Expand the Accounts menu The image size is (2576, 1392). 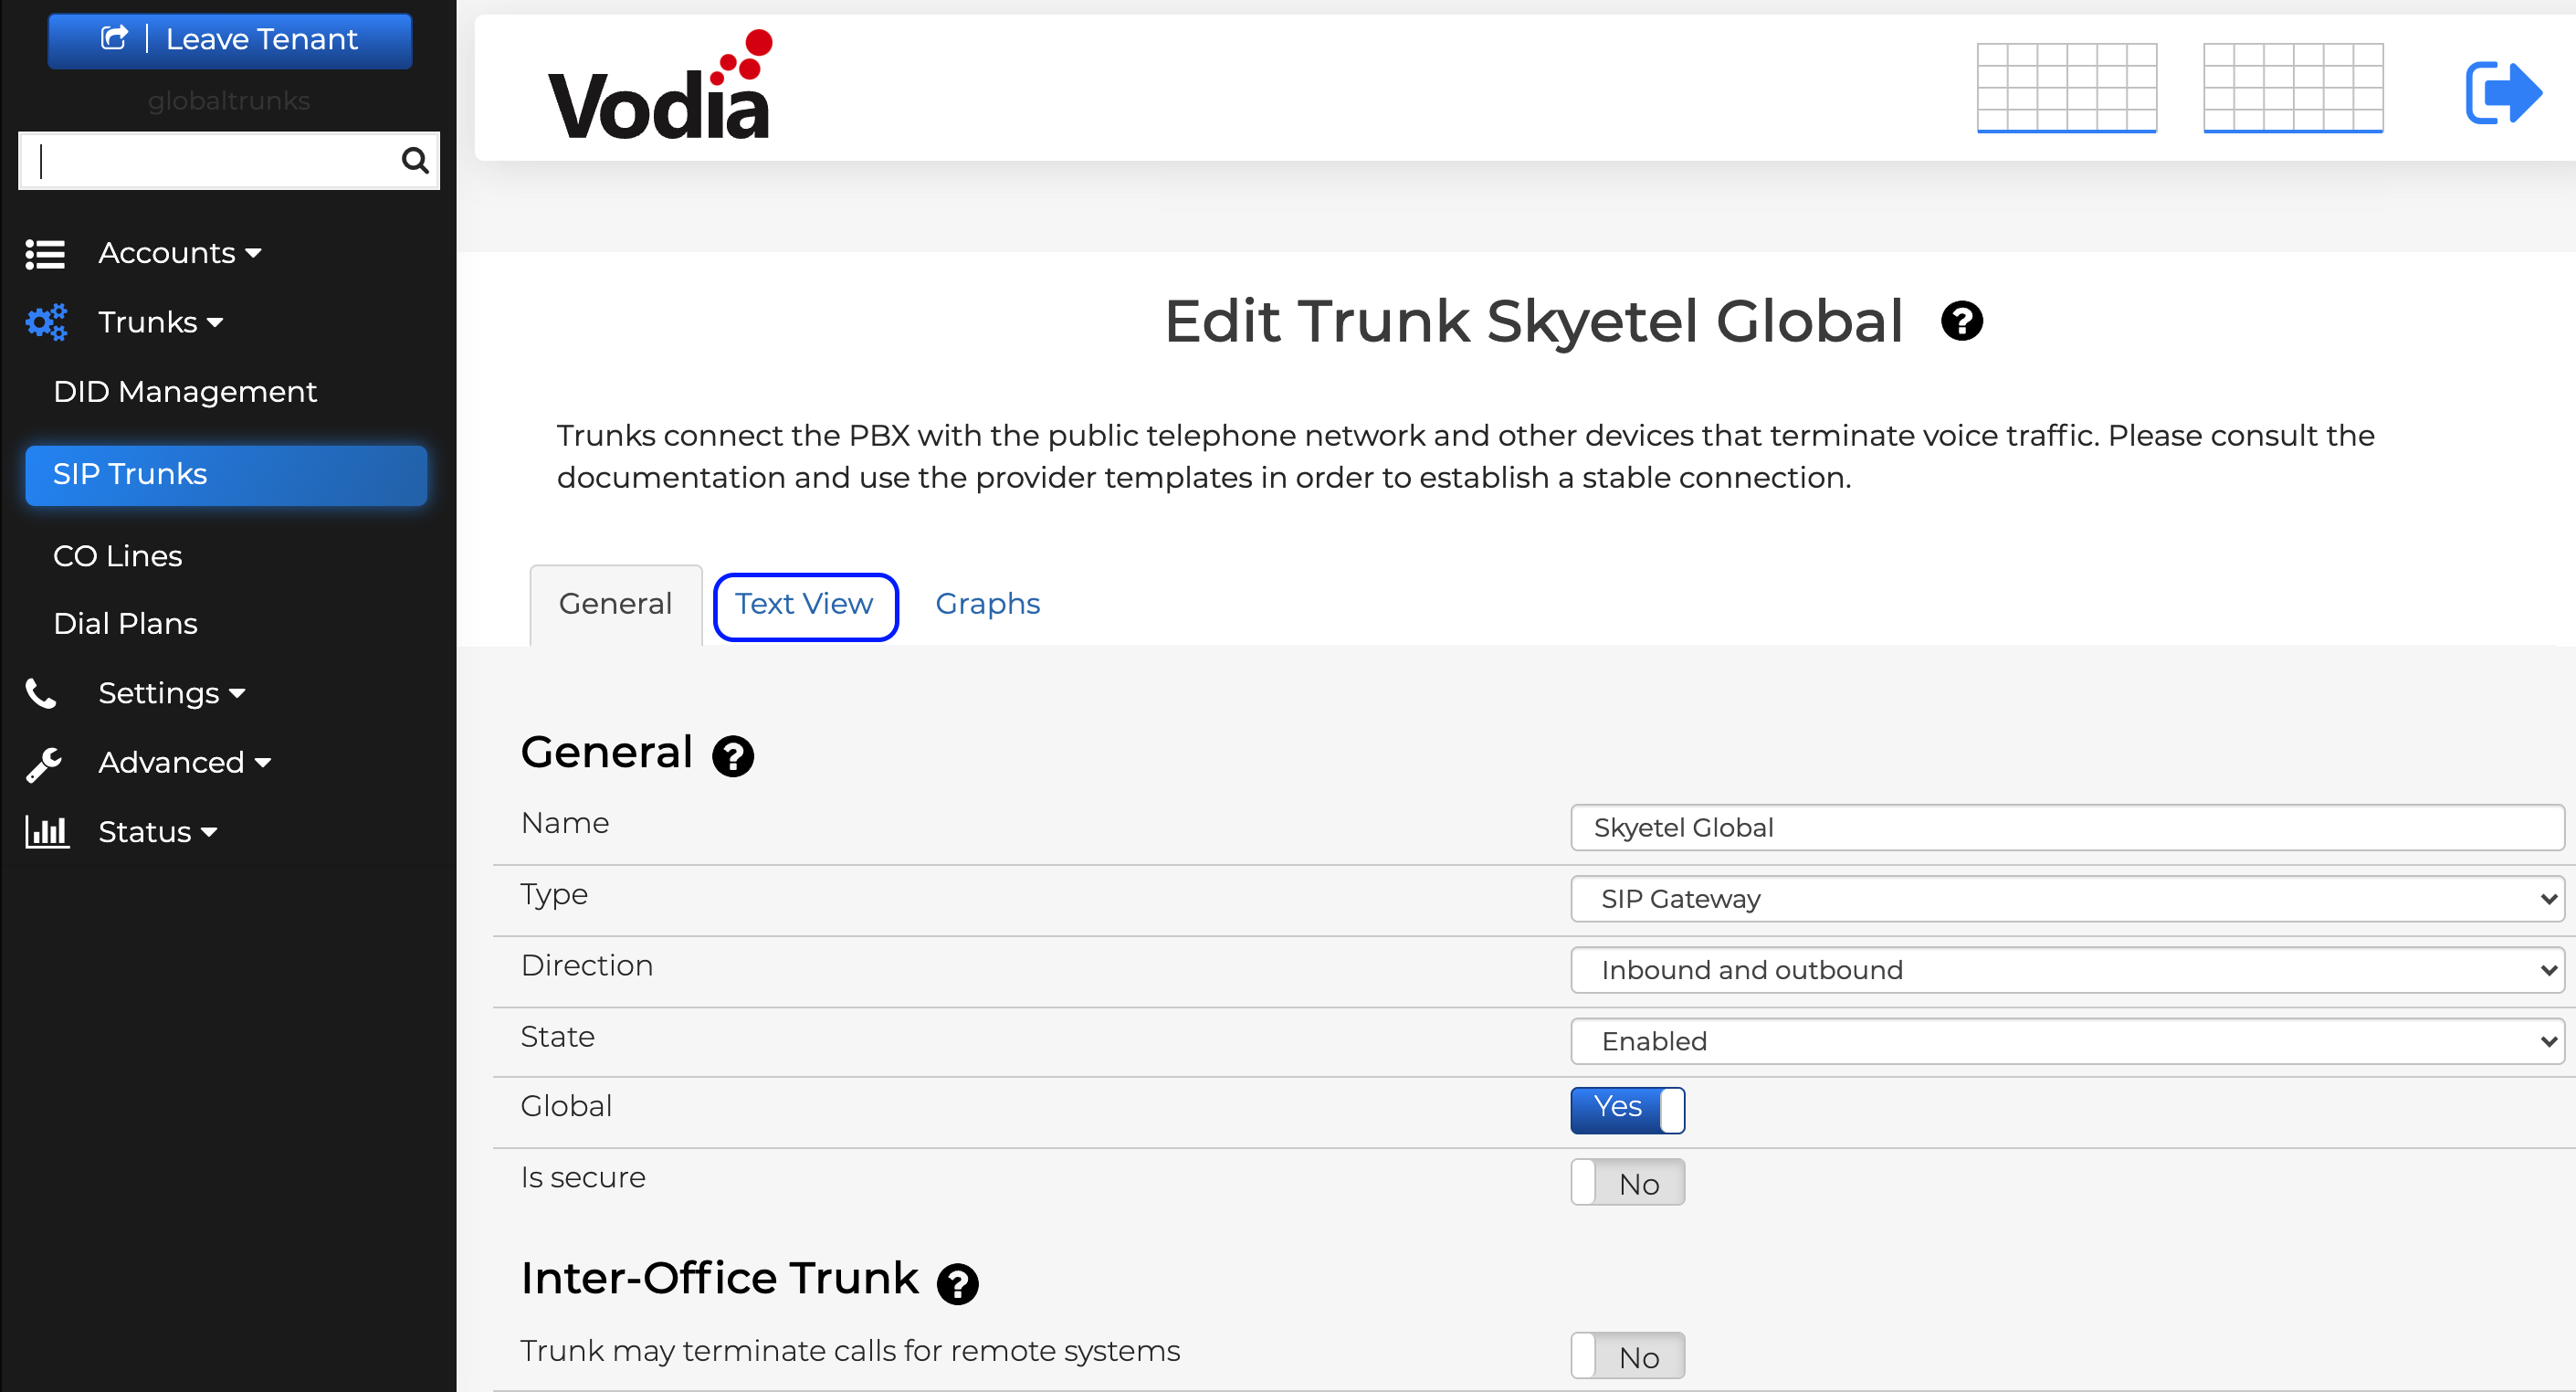pos(180,253)
